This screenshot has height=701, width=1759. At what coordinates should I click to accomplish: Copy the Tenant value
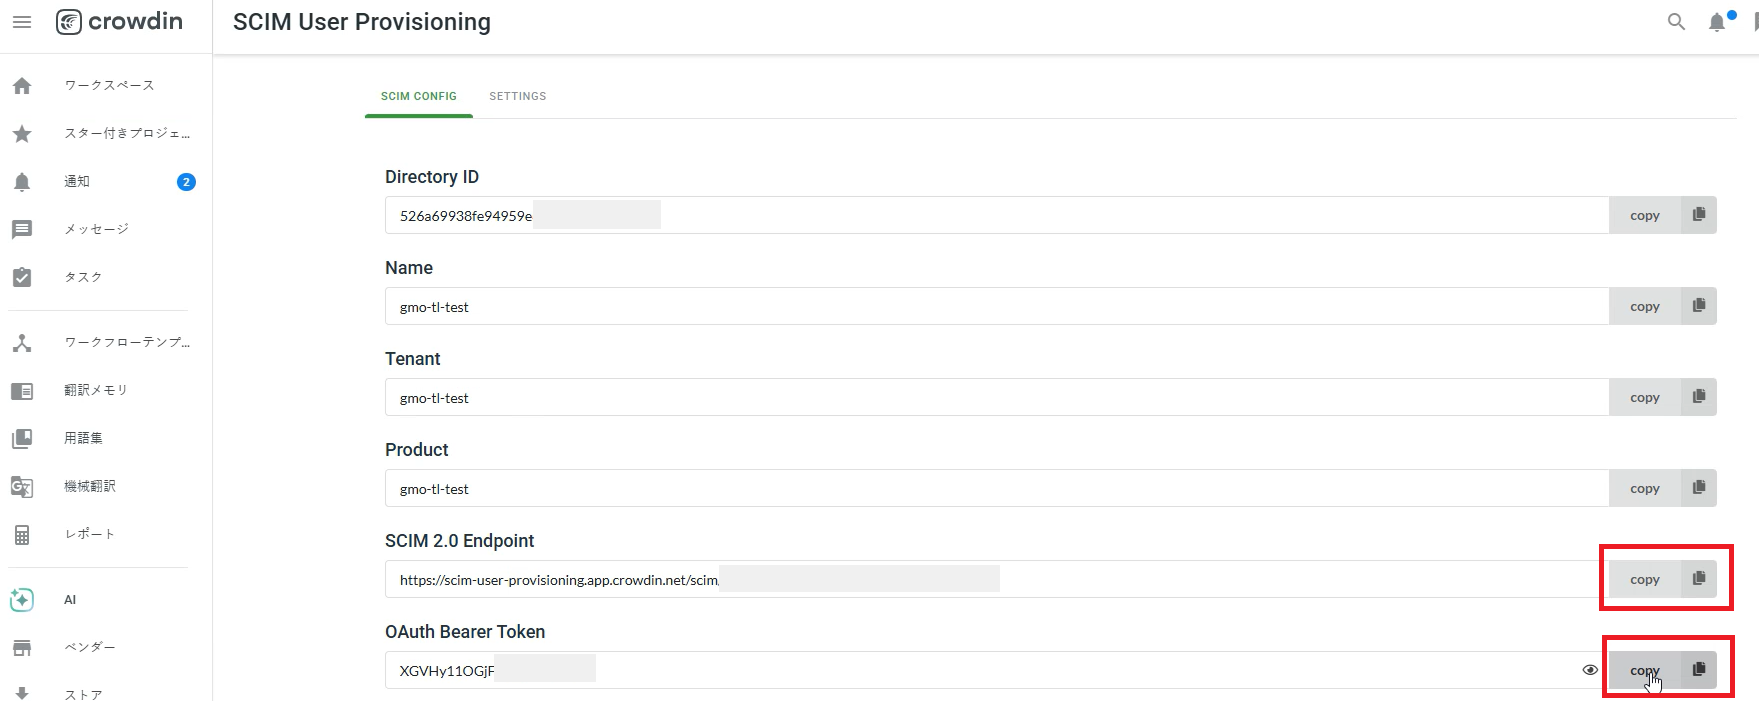[x=1663, y=397]
